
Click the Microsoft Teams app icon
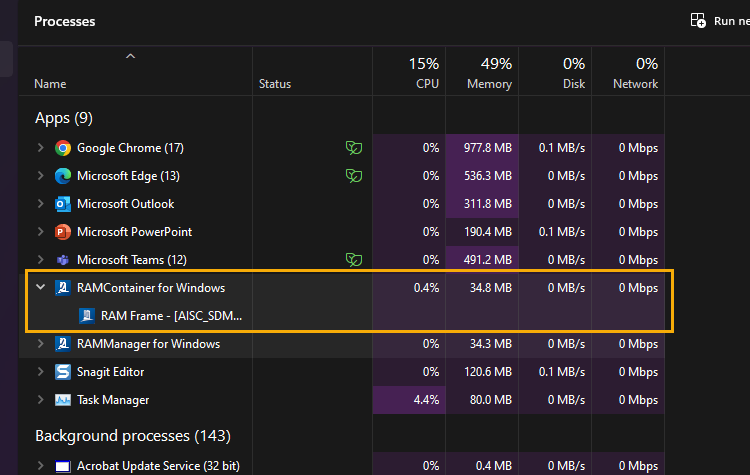[x=63, y=260]
